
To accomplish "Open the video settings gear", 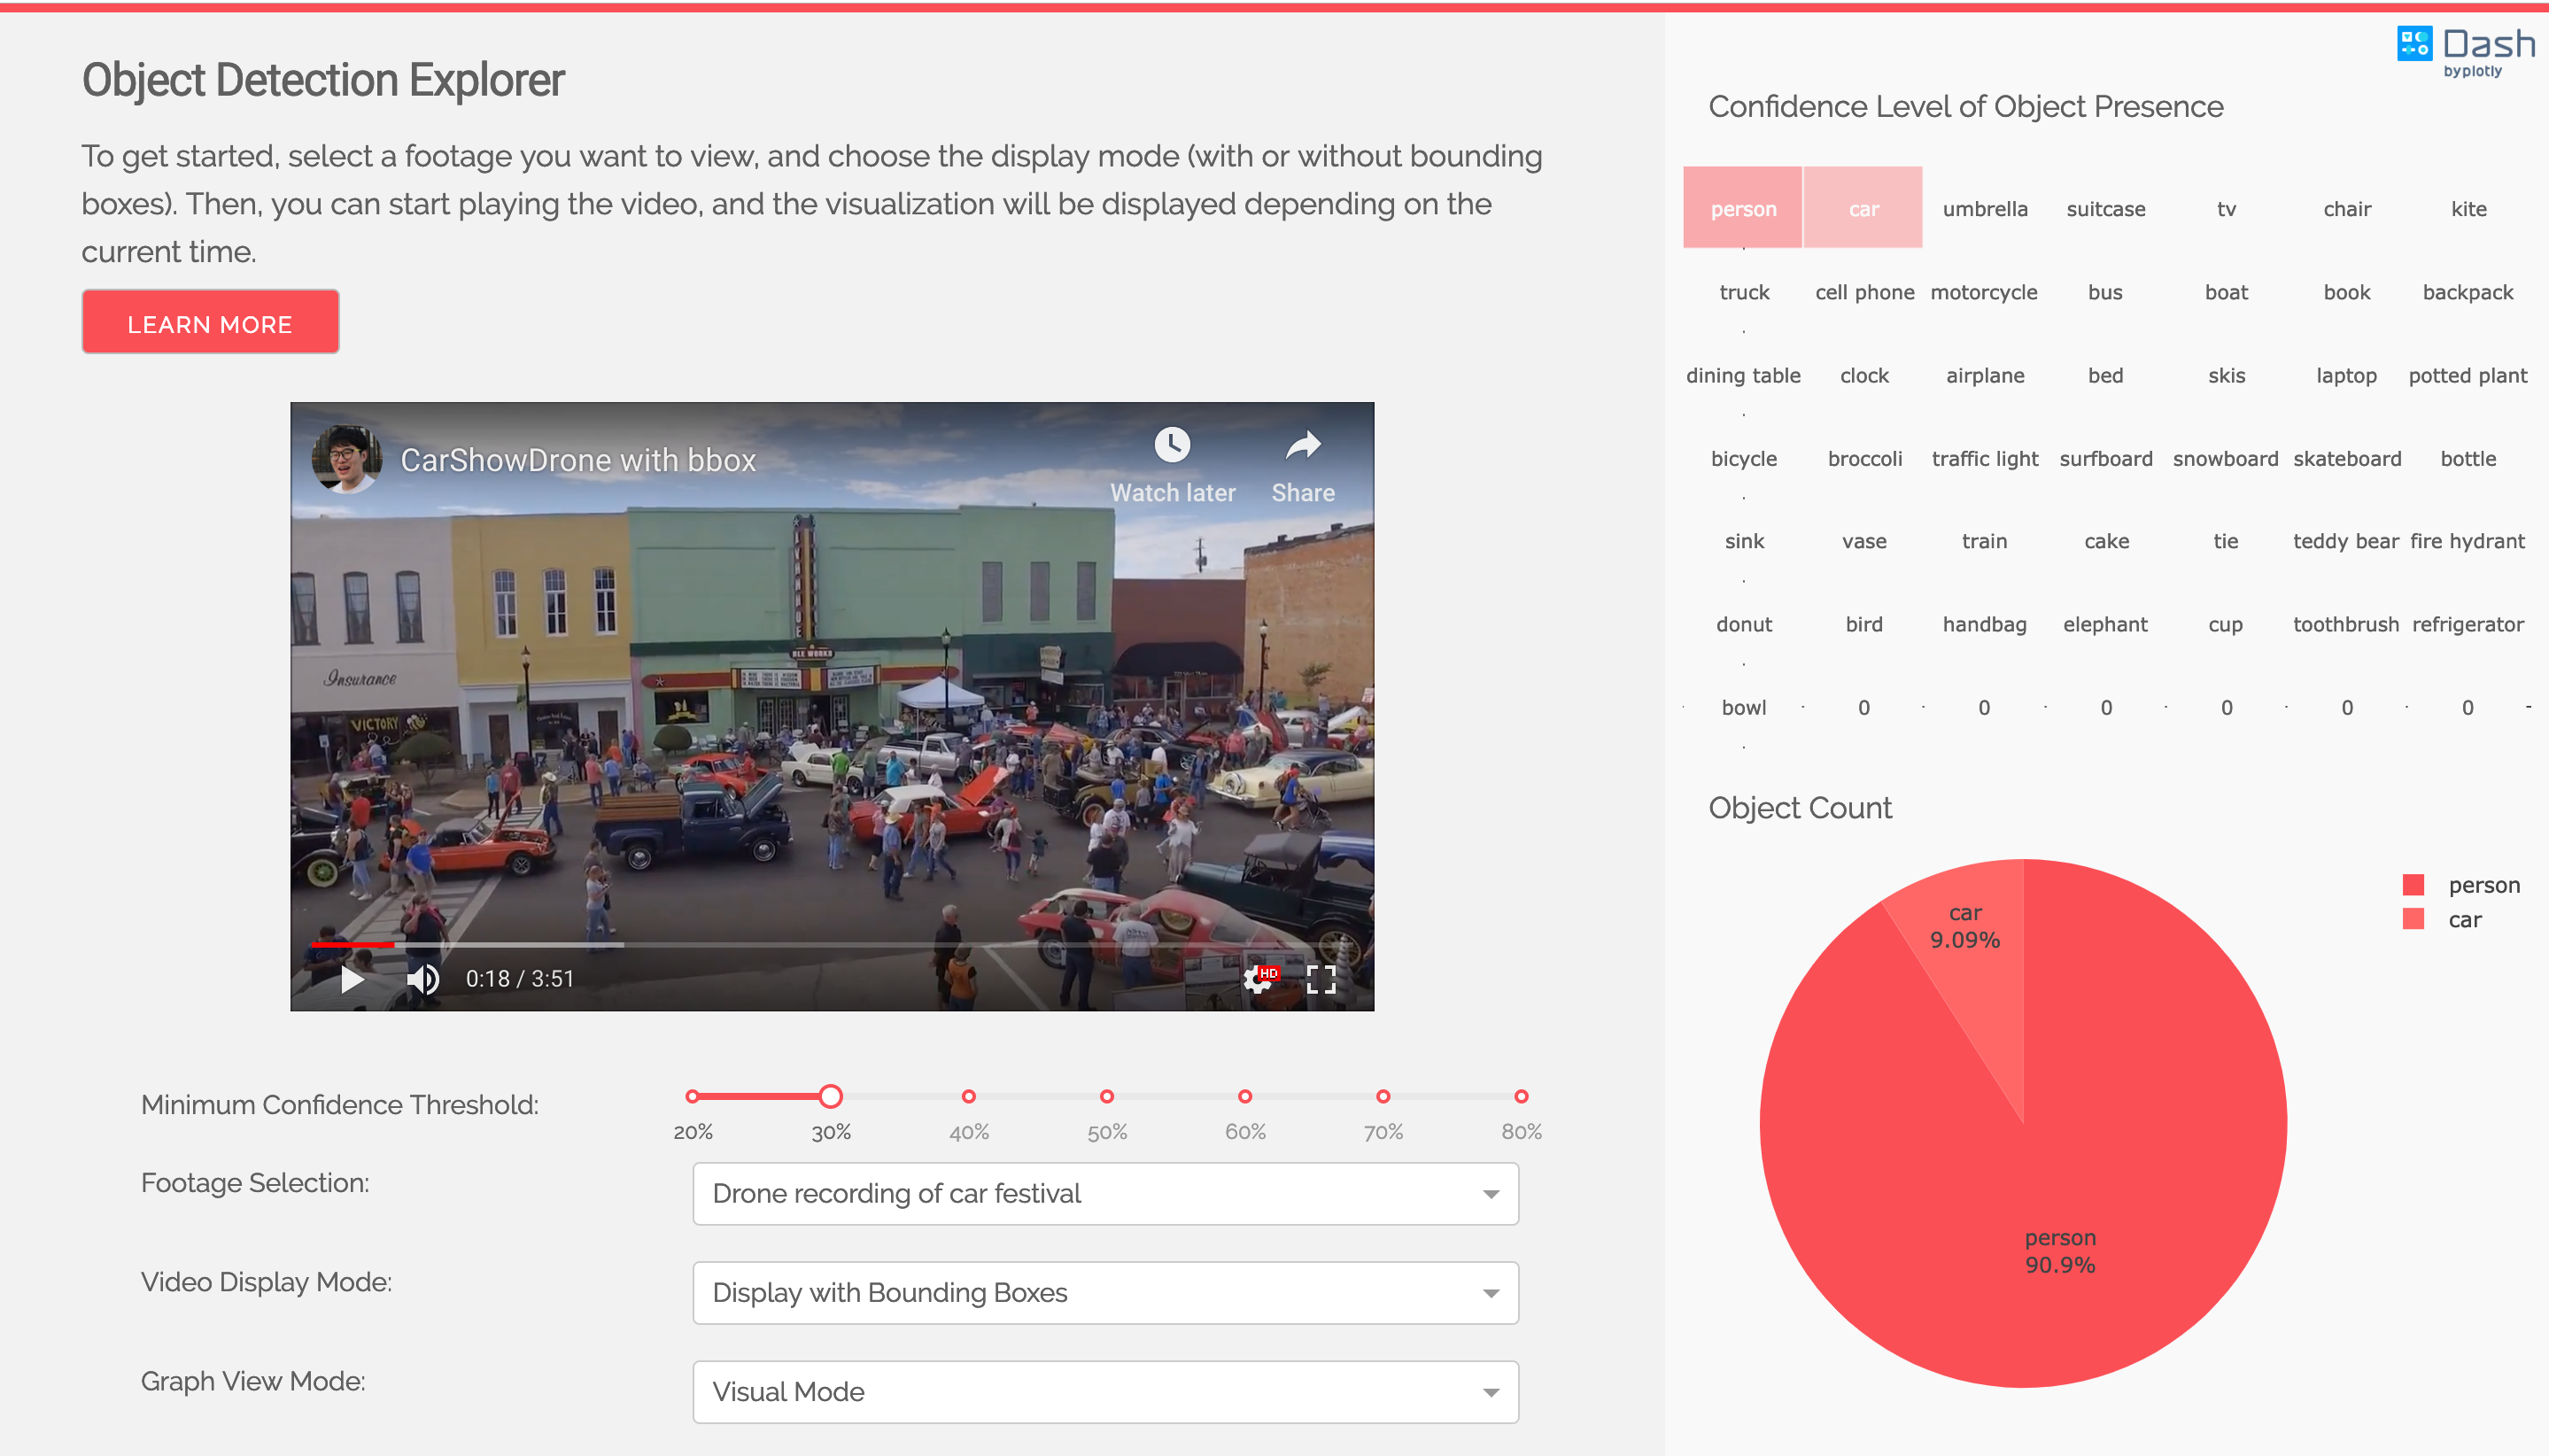I will point(1258,978).
